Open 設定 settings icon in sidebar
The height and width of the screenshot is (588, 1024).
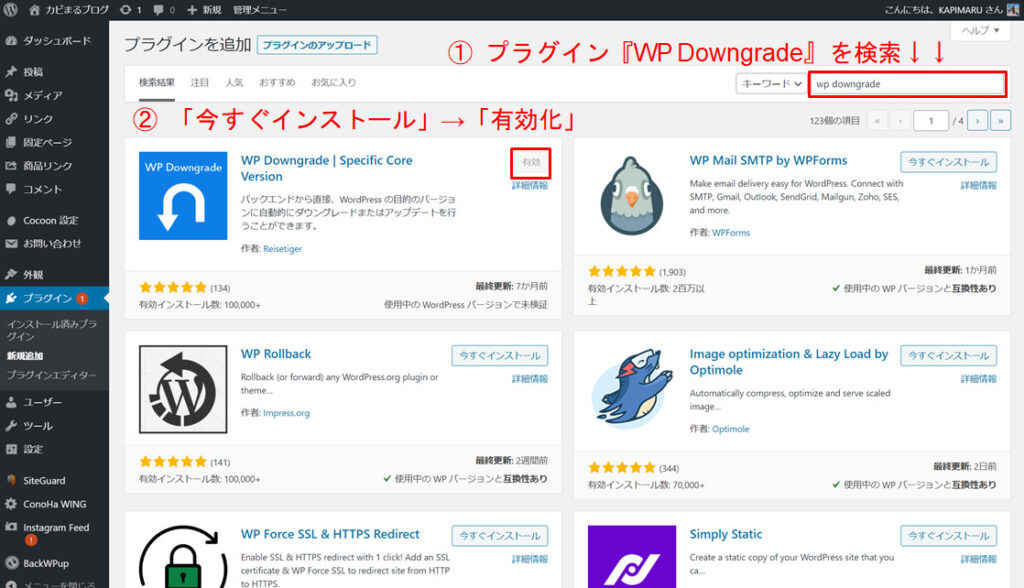coord(11,449)
